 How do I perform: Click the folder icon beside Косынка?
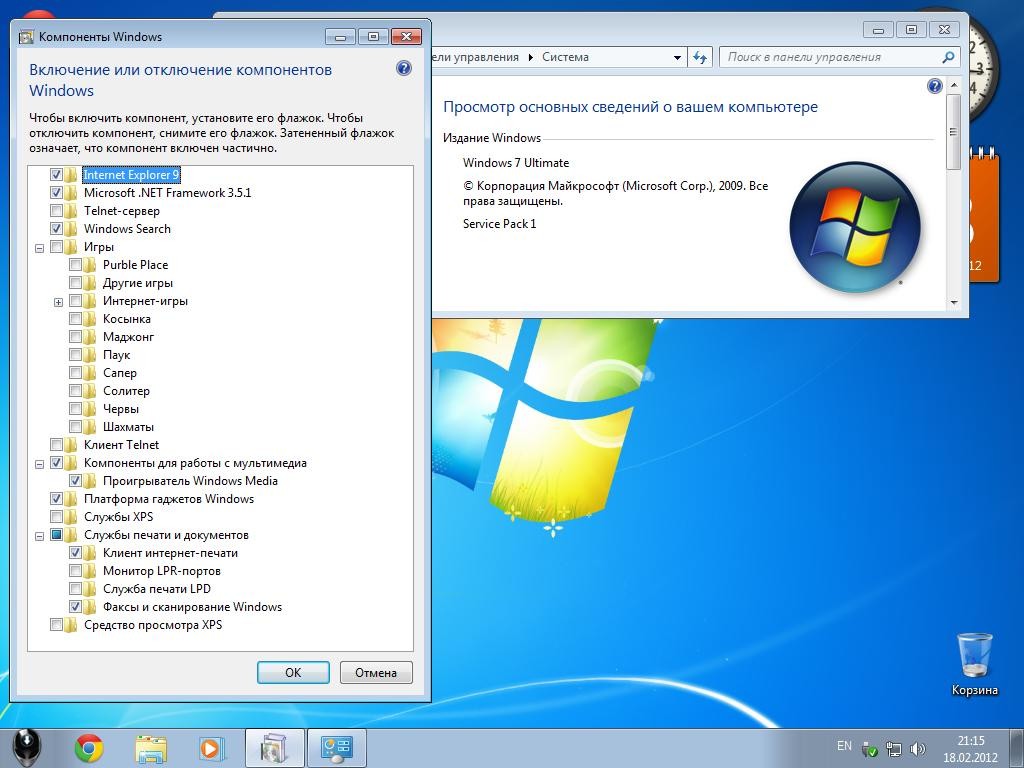point(90,319)
